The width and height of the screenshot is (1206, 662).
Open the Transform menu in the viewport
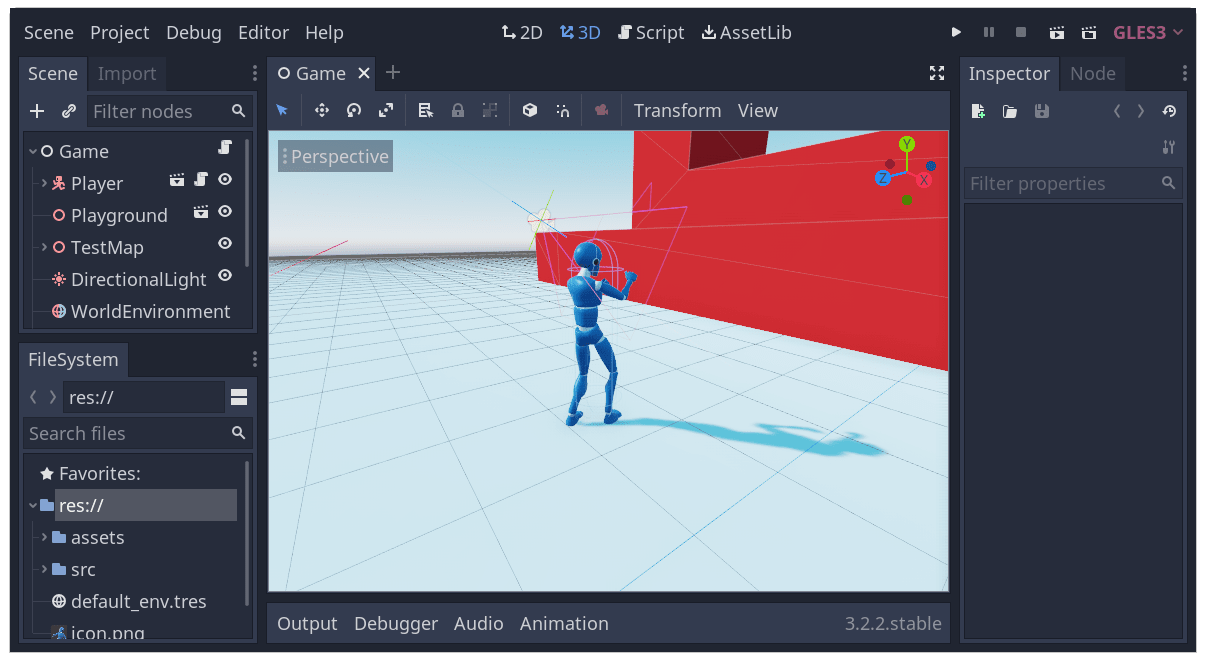(x=677, y=110)
